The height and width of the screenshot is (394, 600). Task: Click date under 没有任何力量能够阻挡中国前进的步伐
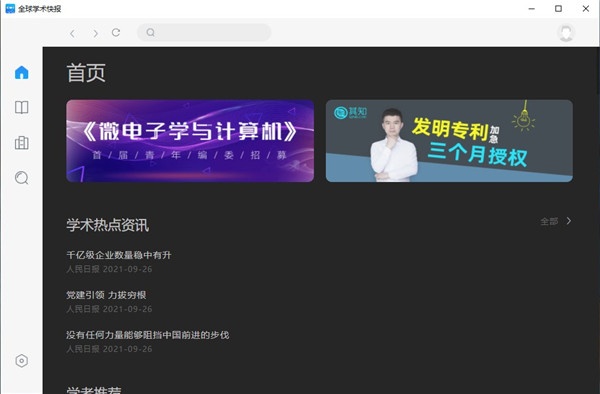(127, 349)
